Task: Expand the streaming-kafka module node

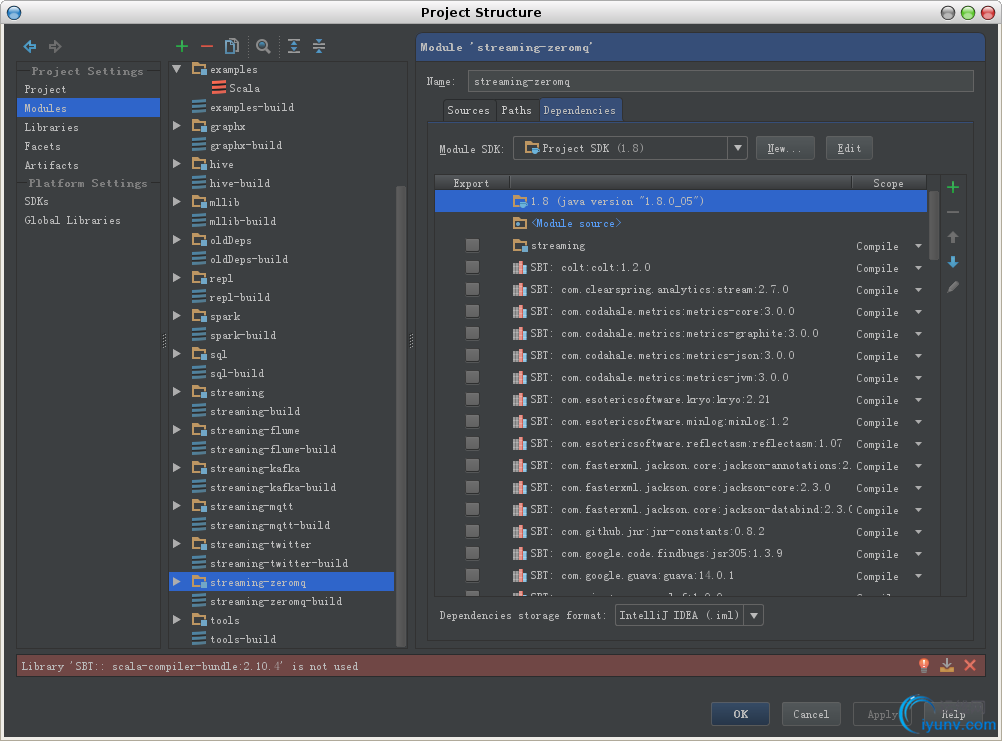Action: pos(177,468)
